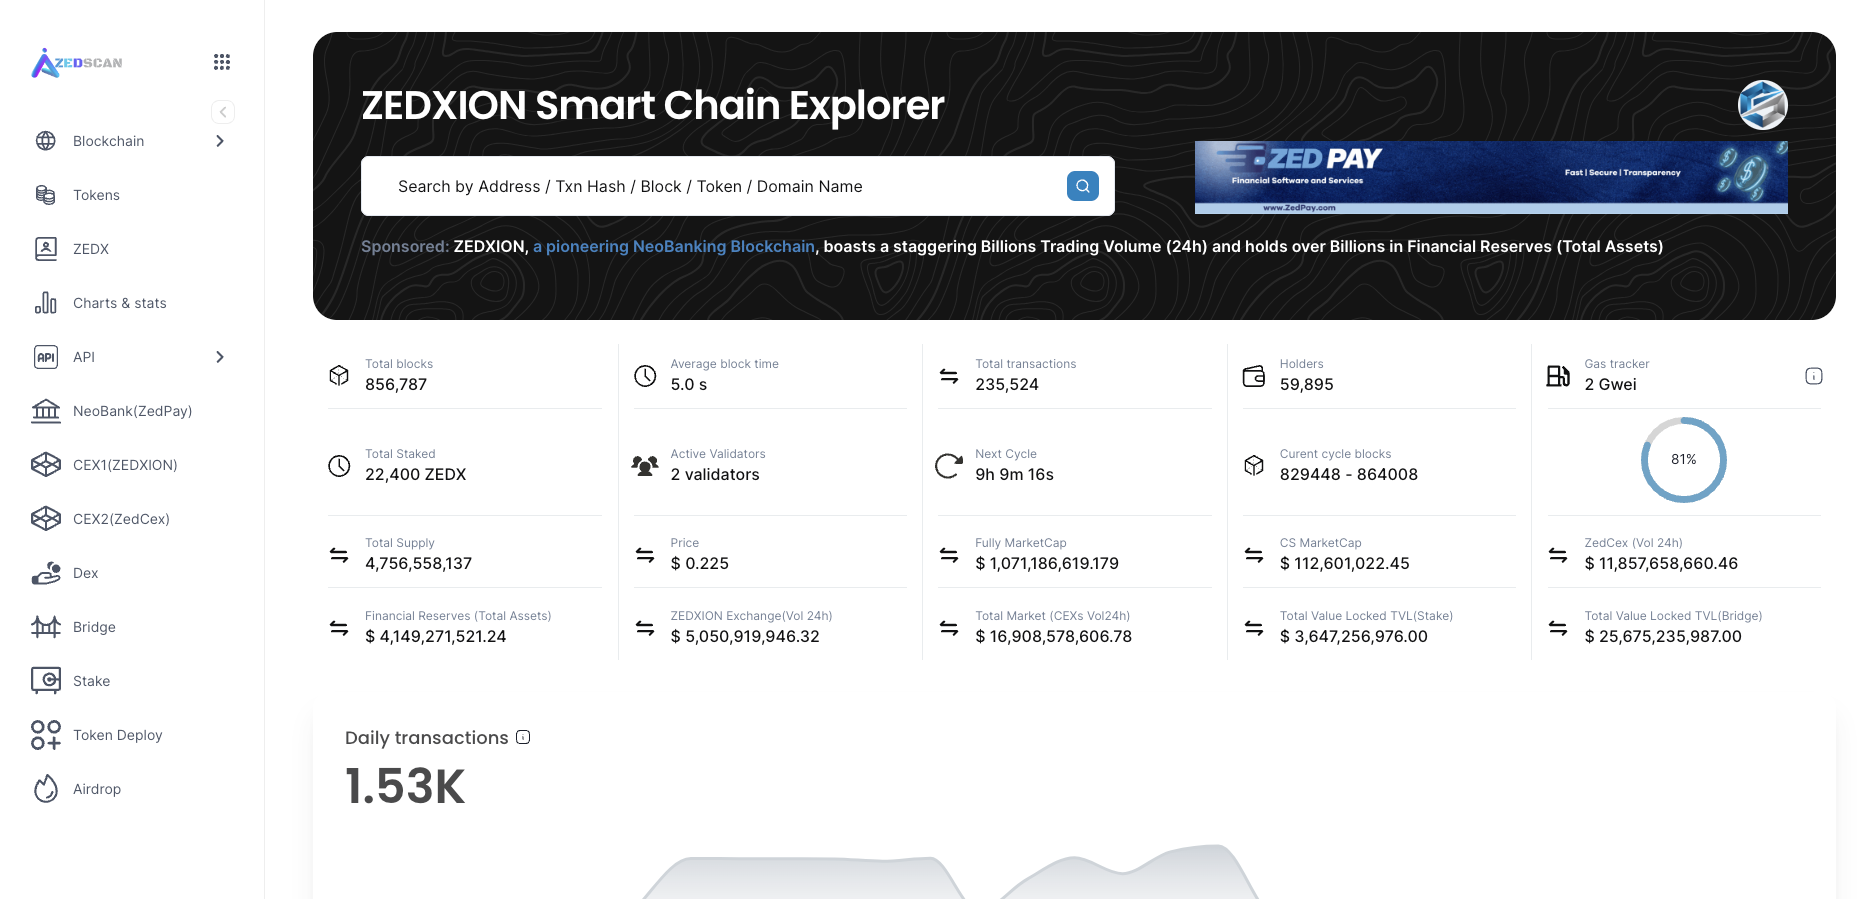Click the Total blocks value 856,787
The image size is (1874, 899).
396,385
